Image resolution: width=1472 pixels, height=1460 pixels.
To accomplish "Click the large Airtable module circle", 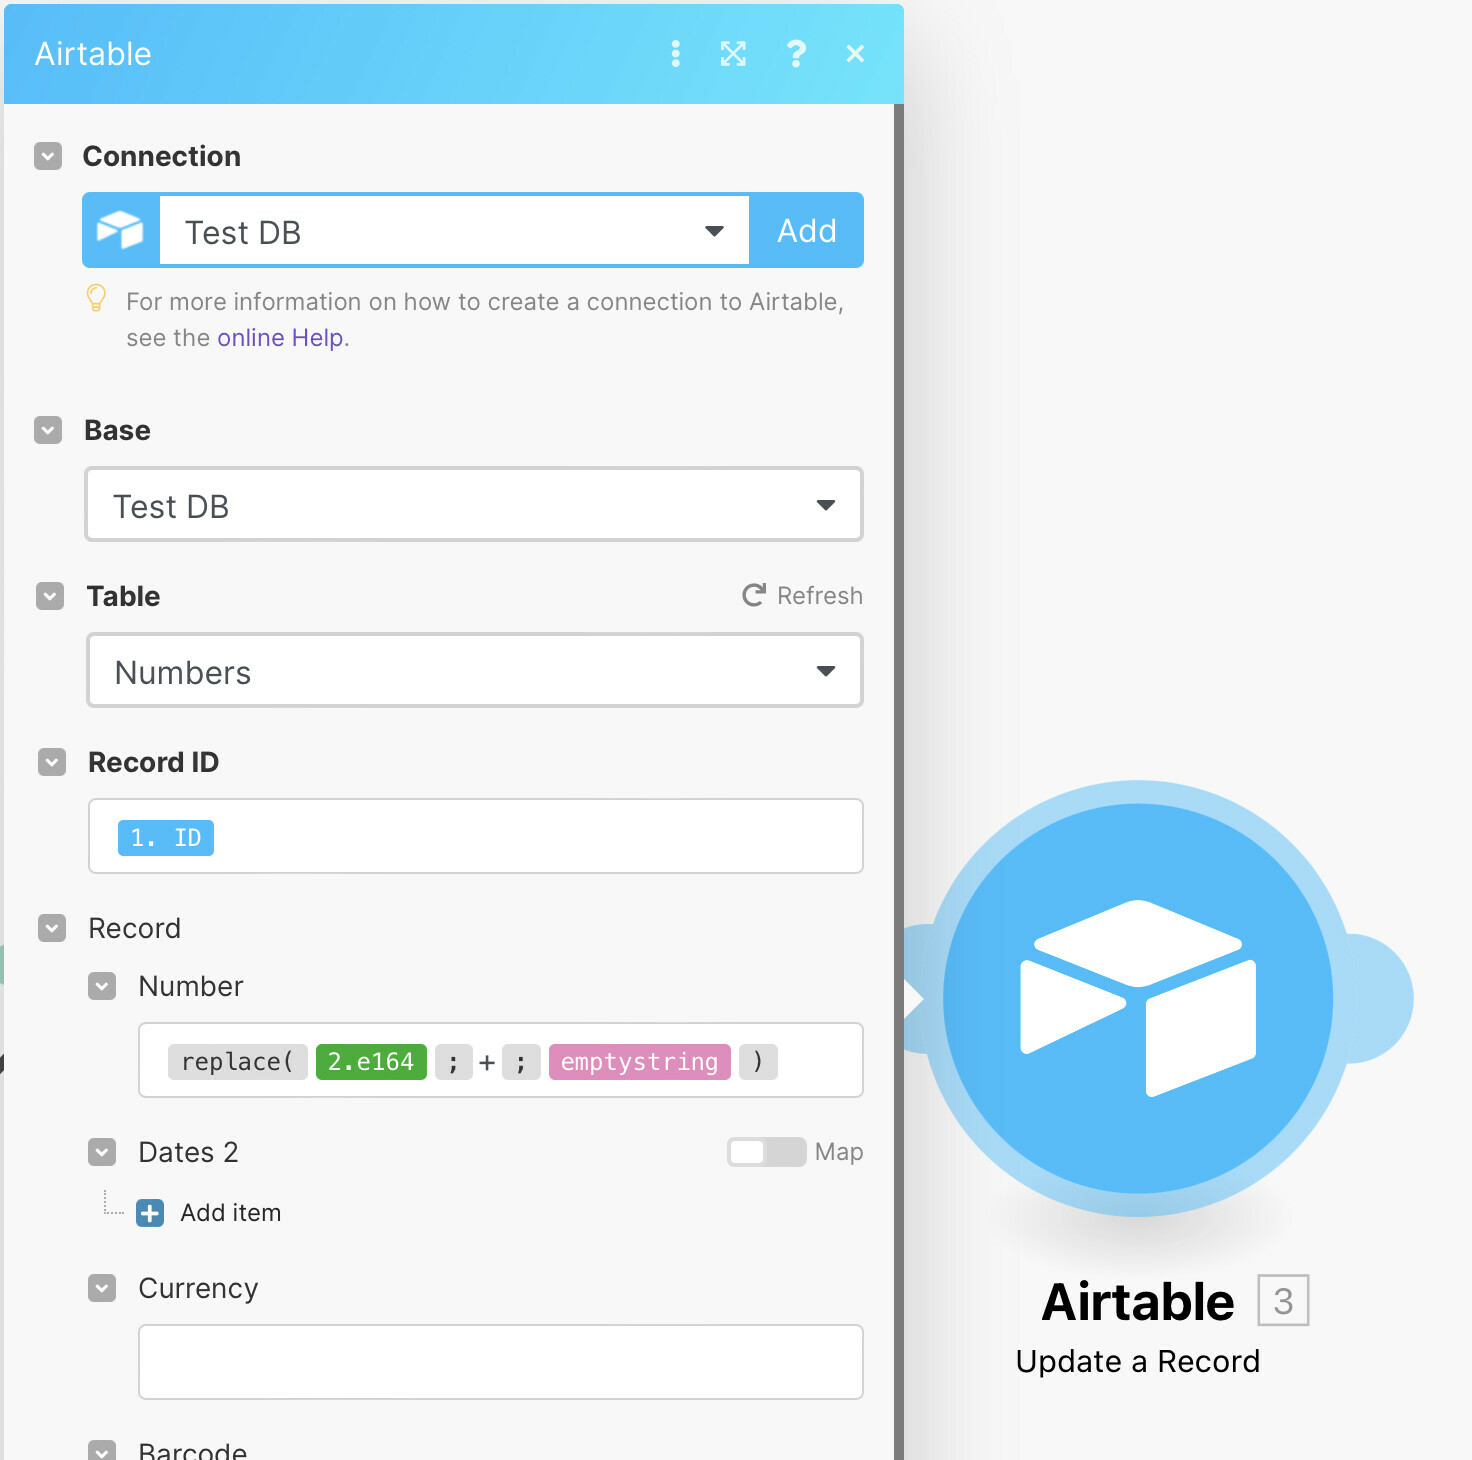I will [x=1138, y=998].
